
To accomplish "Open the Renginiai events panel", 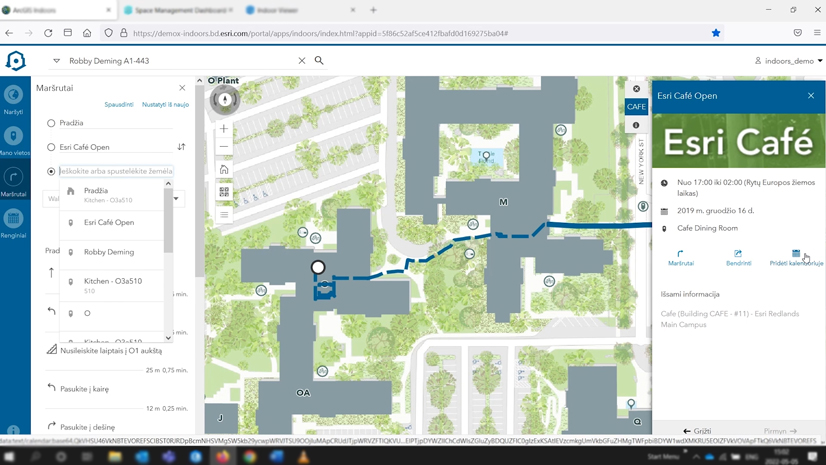I will point(13,222).
